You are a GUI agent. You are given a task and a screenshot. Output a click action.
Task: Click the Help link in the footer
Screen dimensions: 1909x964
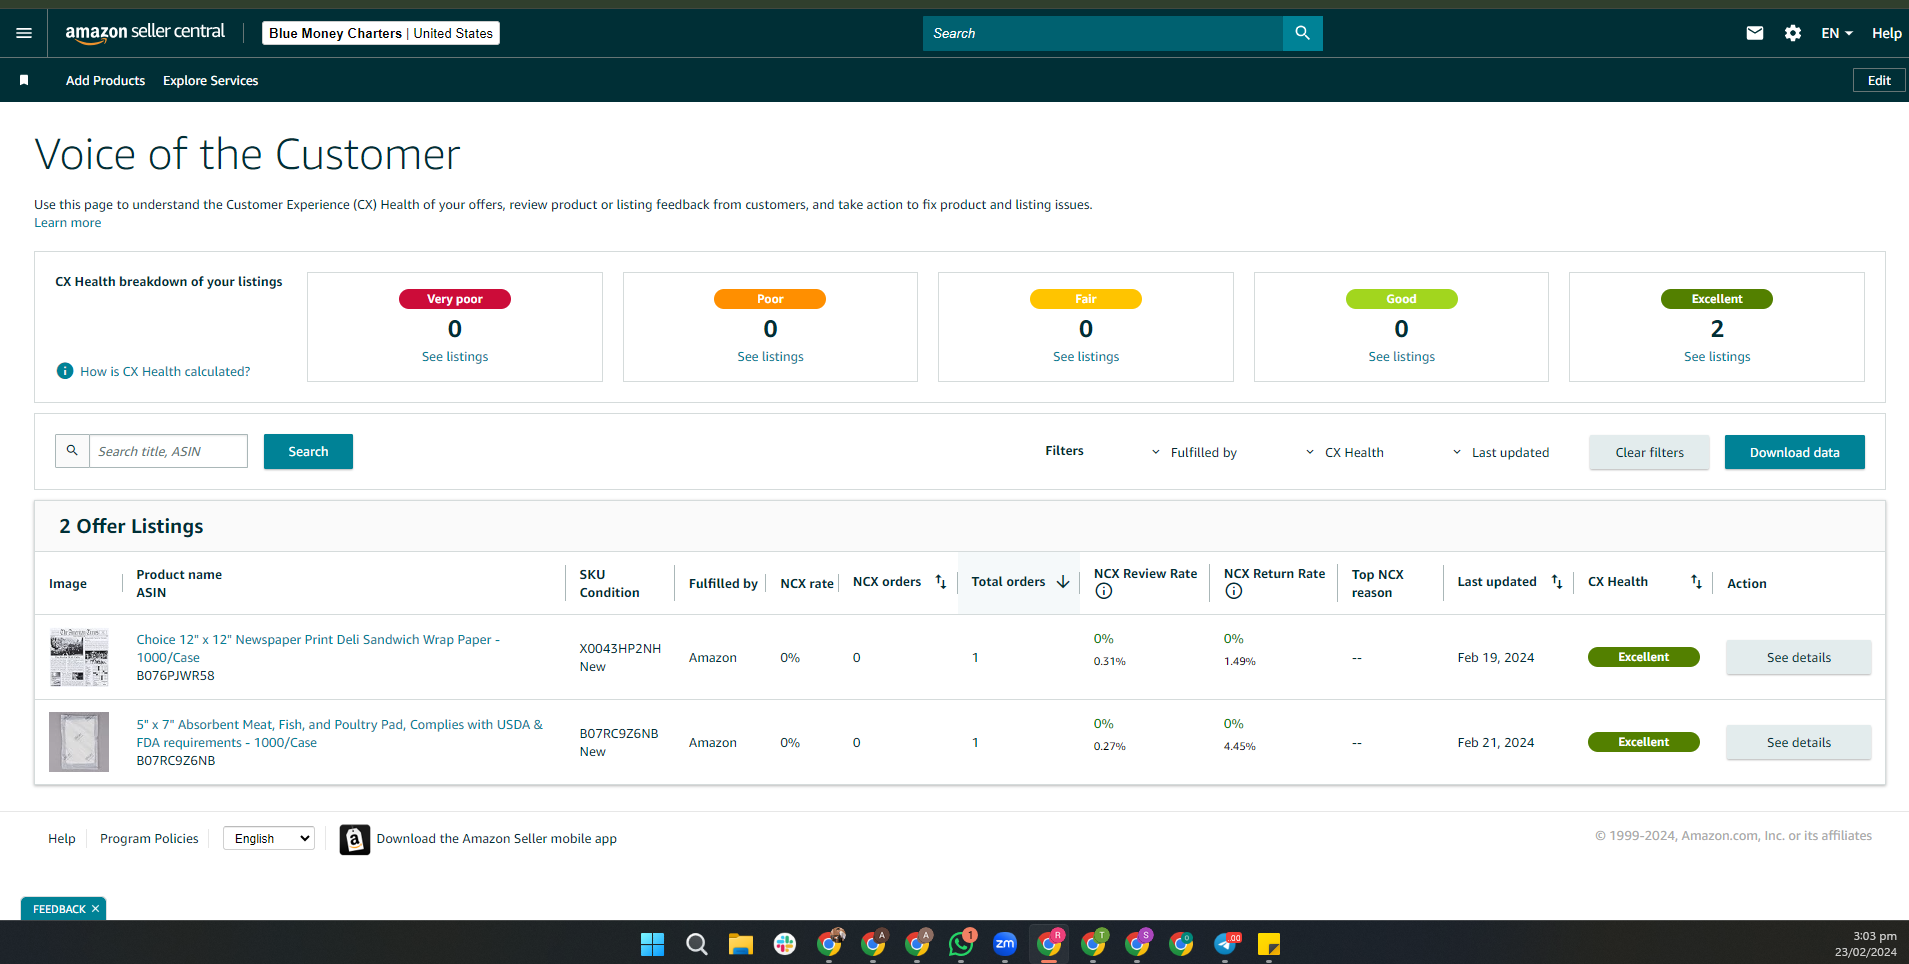62,838
